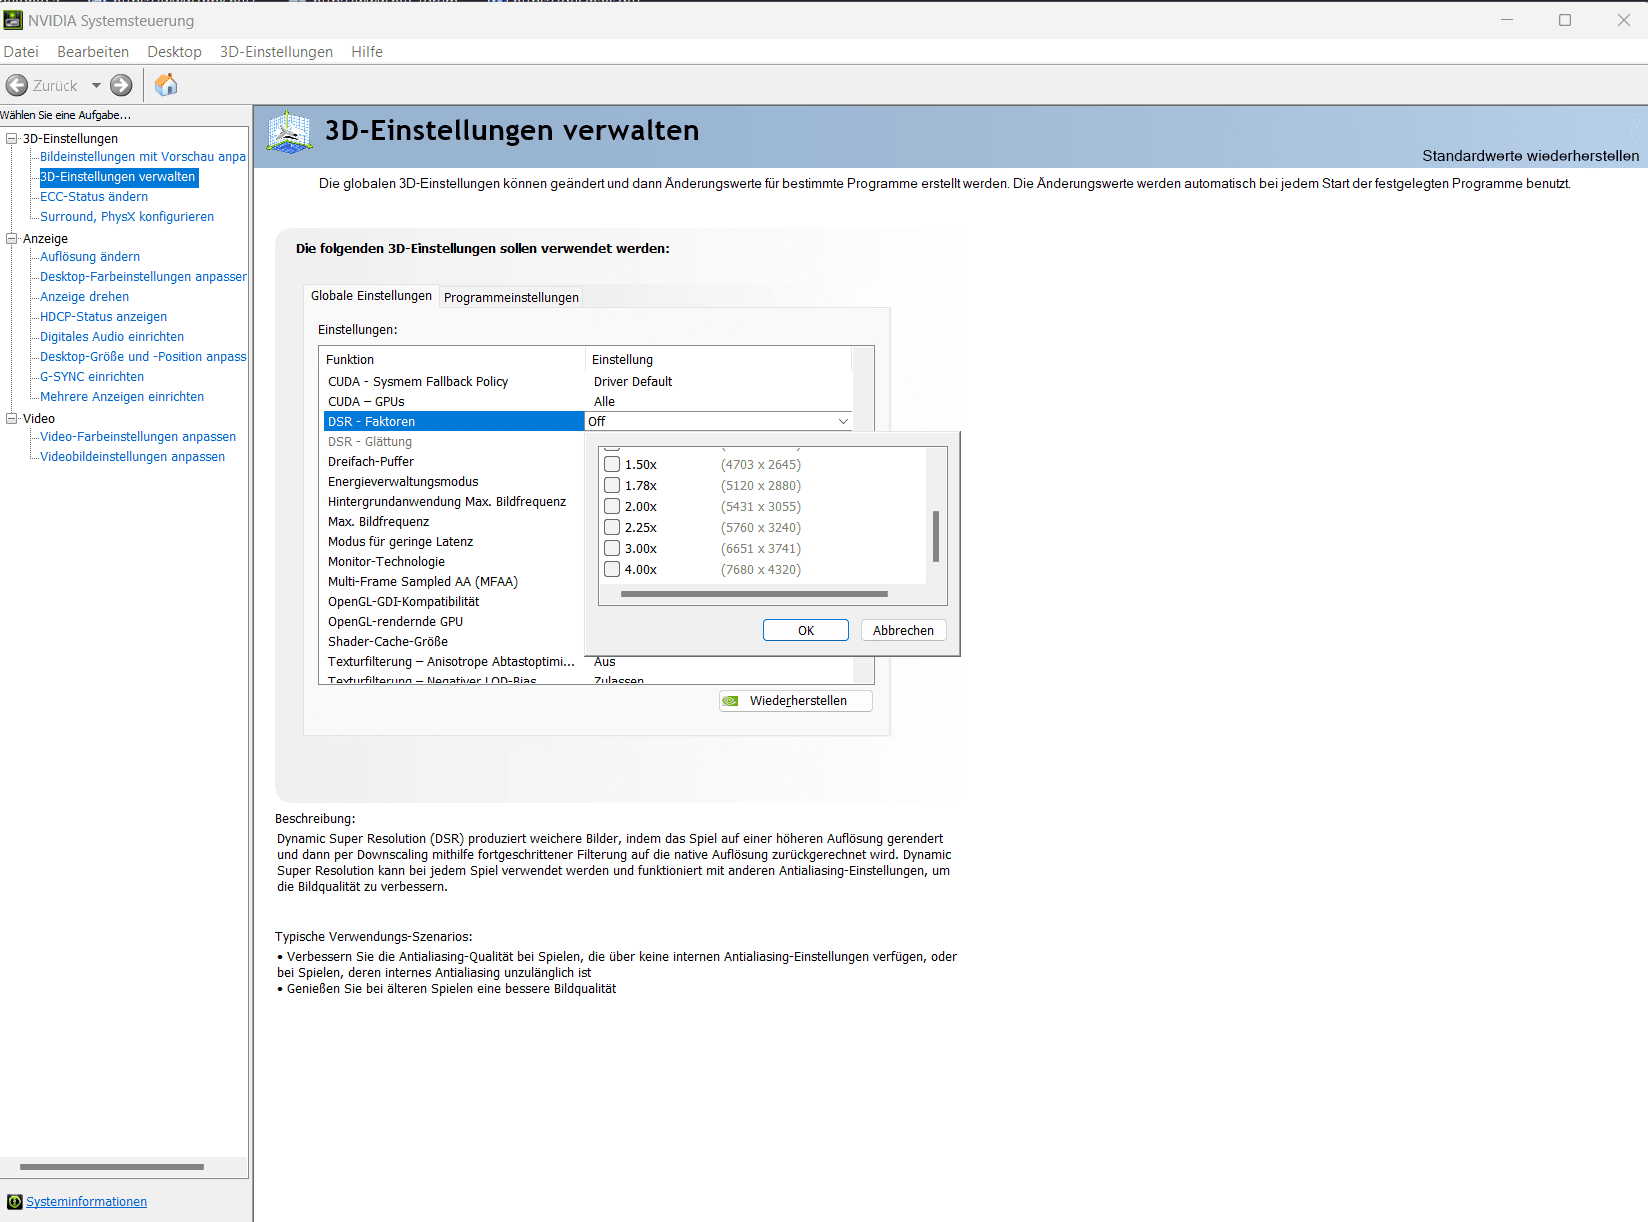Click the DSR factor list horizontal scrollbar
Screen dimensions: 1648x1222
pos(754,594)
